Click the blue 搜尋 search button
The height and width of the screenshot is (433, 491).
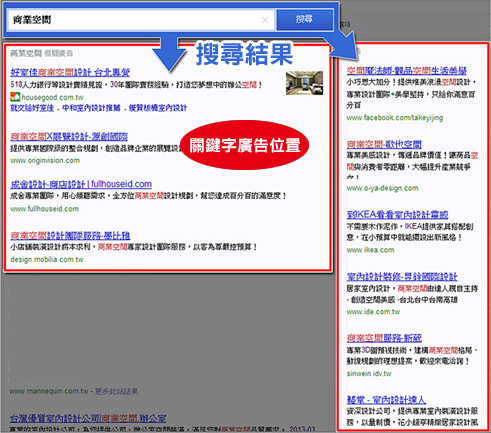(305, 19)
